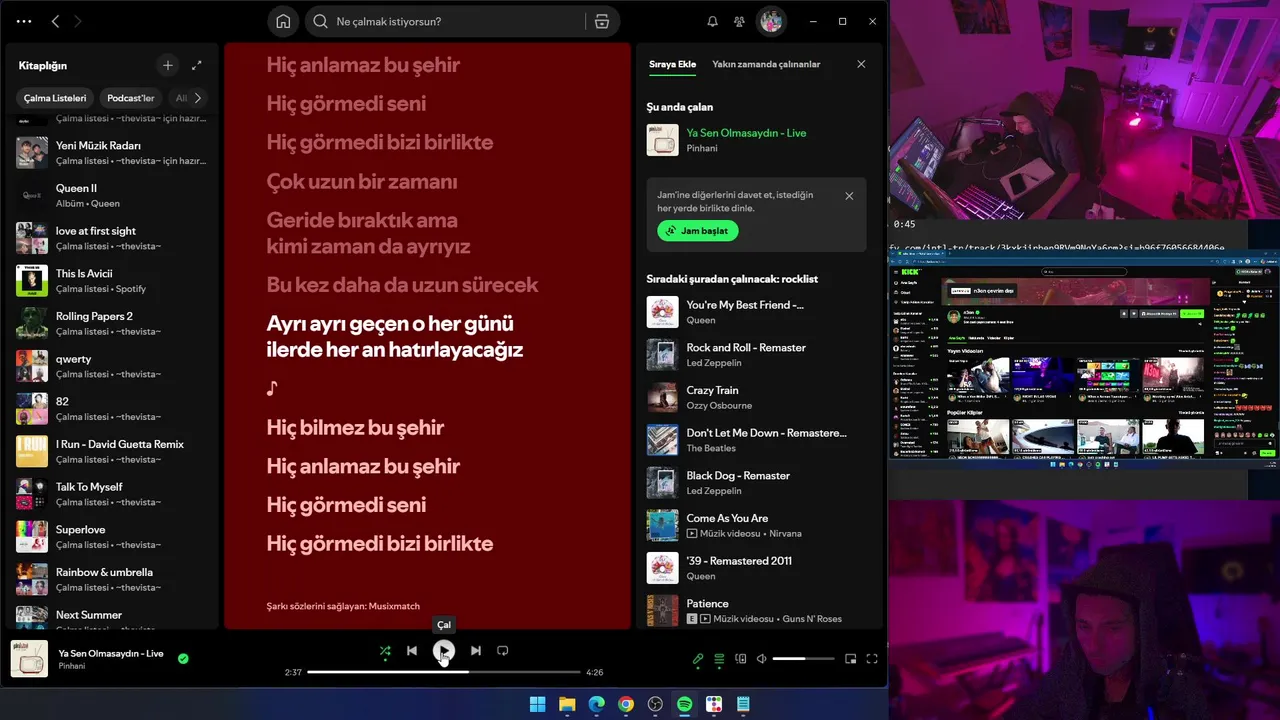Open the notifications bell

point(712,21)
